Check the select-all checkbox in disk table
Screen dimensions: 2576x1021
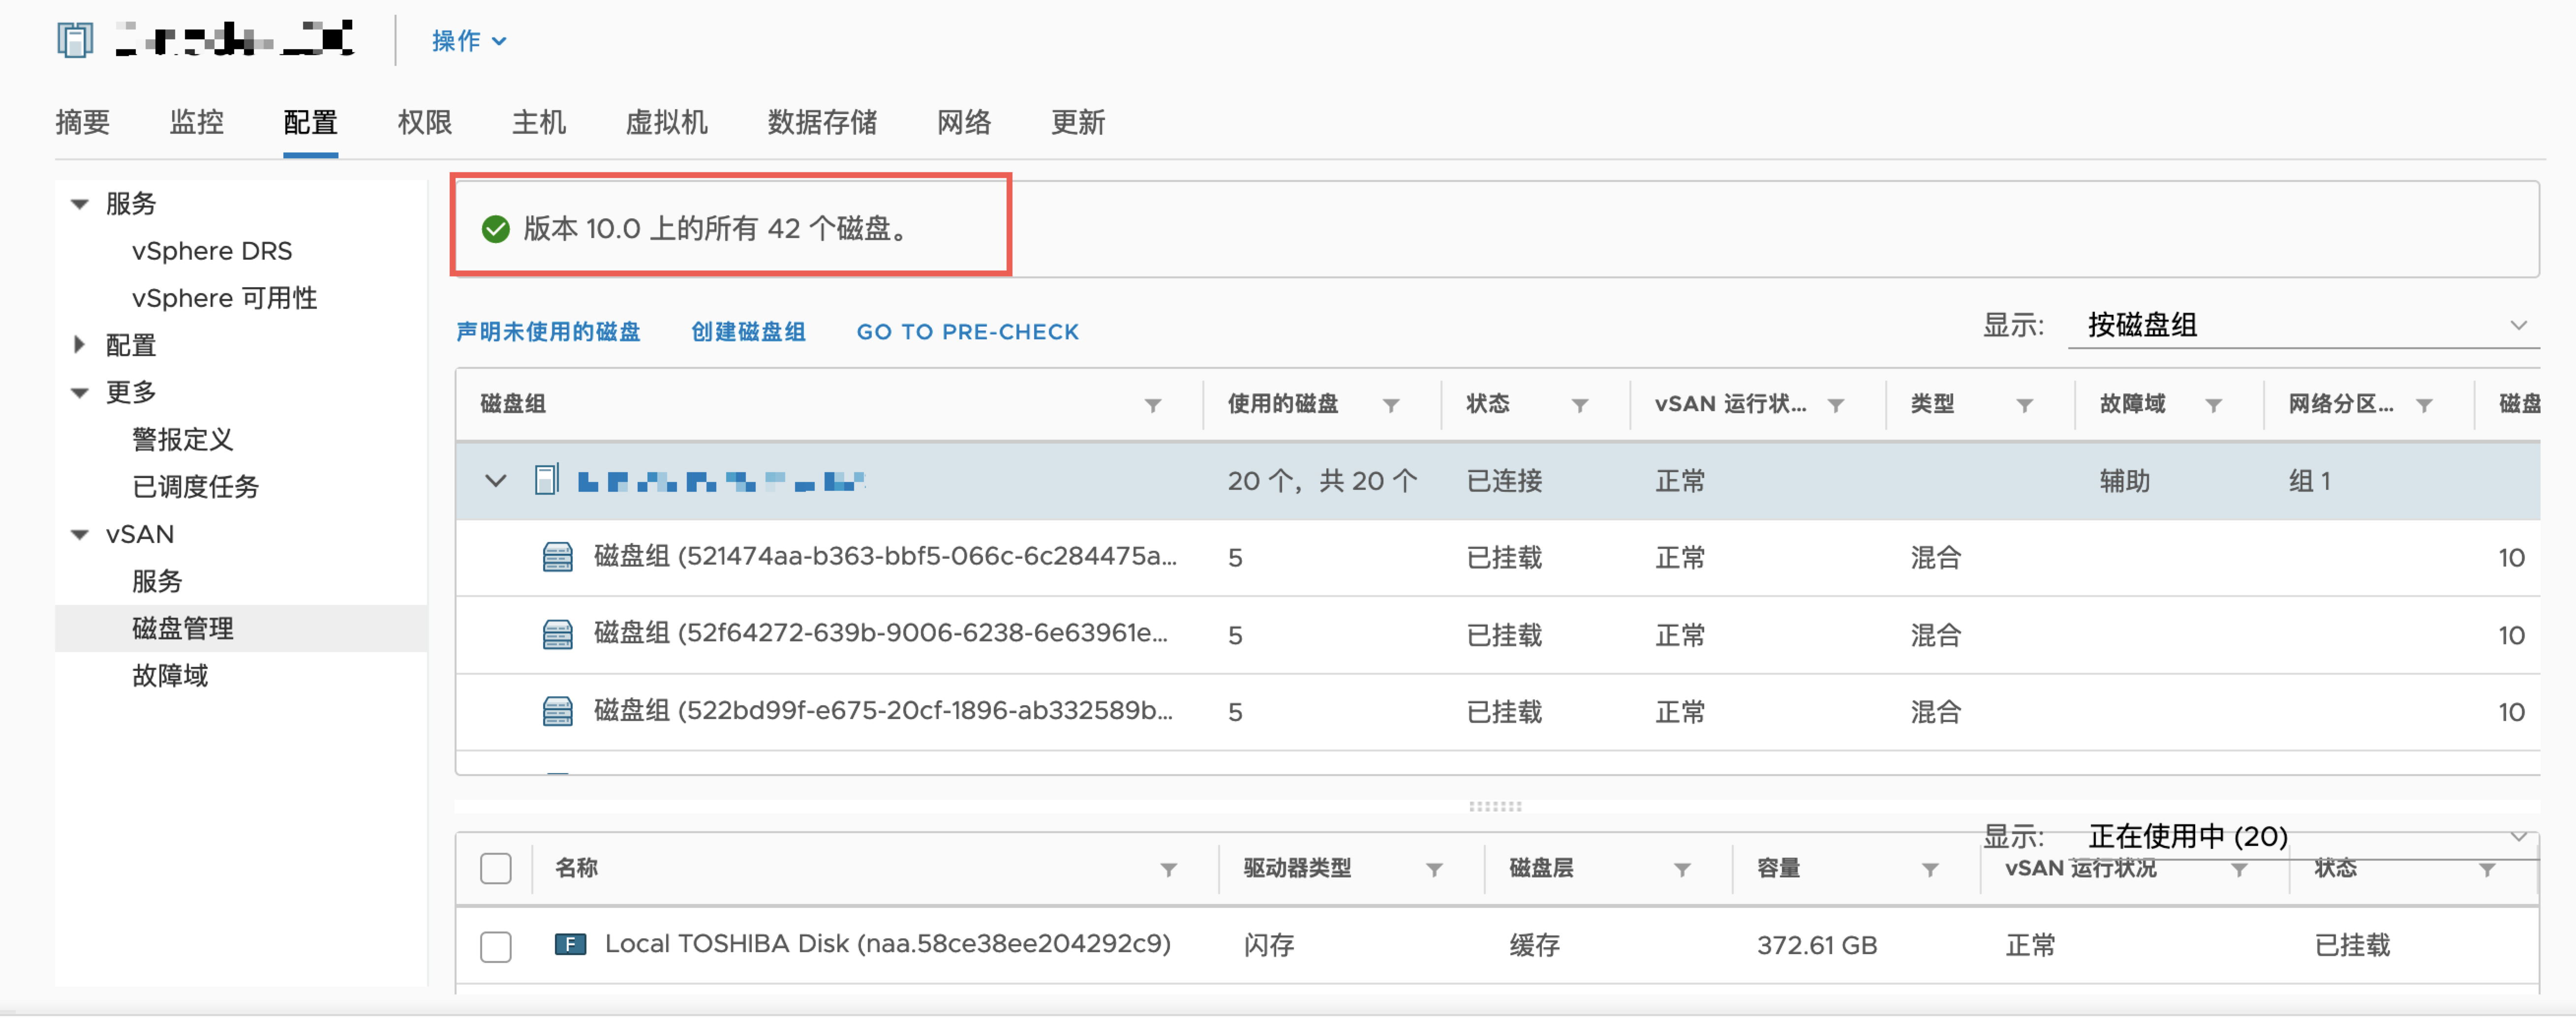pos(495,869)
